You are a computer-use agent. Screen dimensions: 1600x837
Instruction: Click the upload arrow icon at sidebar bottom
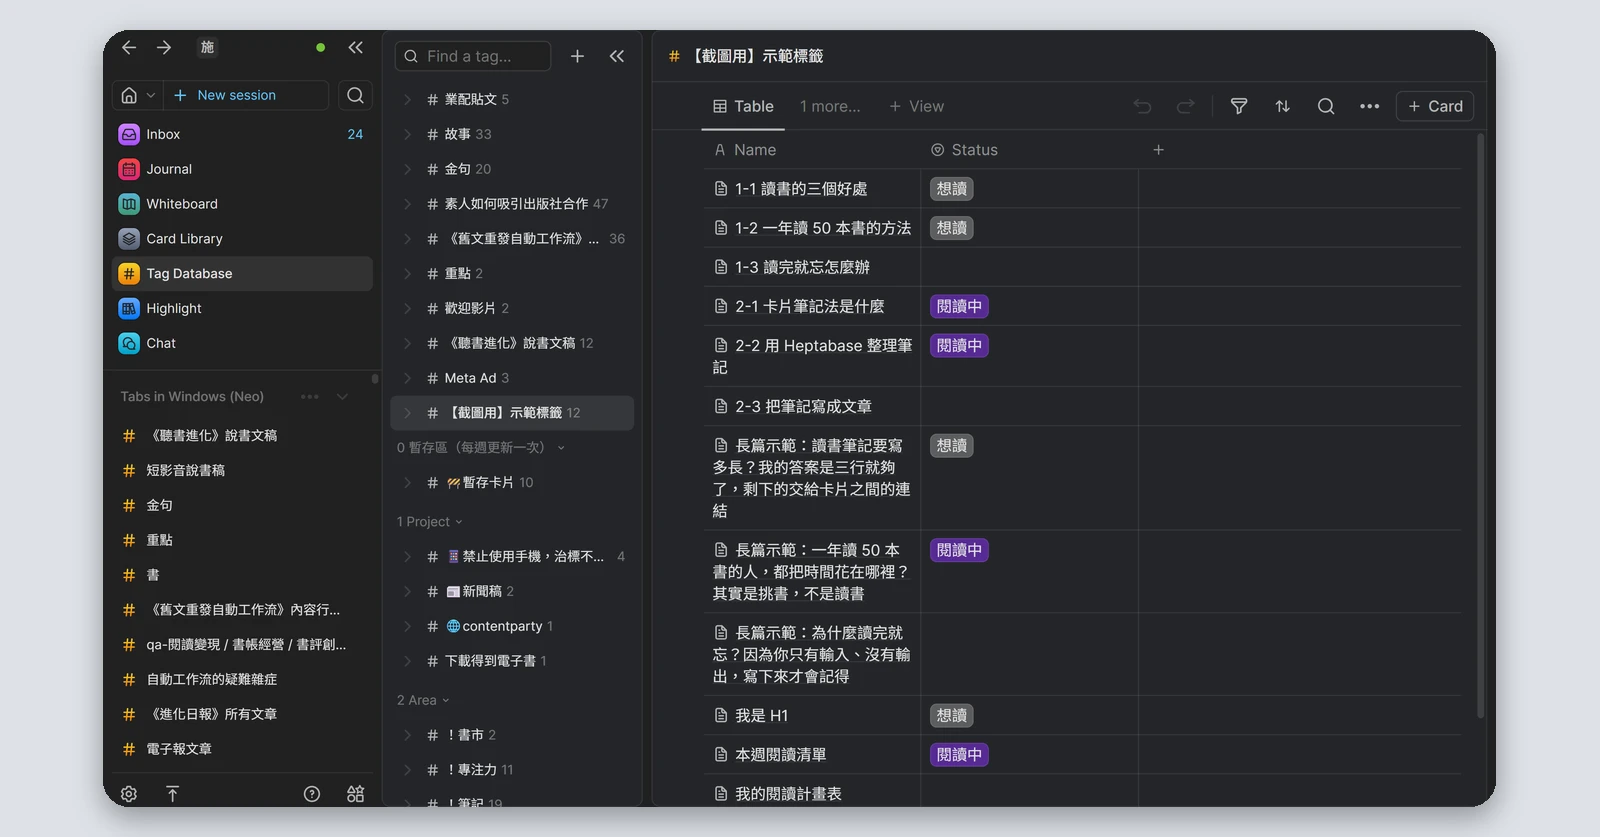[x=172, y=794]
